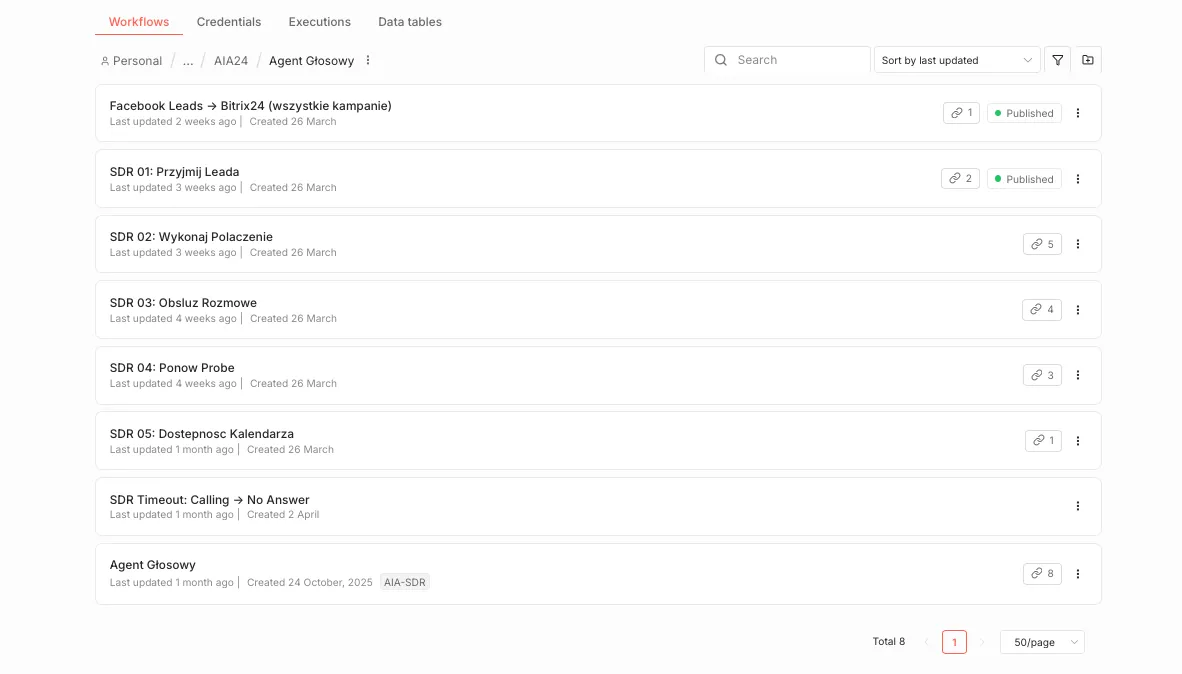
Task: Click the add folder icon
Action: pos(1088,60)
